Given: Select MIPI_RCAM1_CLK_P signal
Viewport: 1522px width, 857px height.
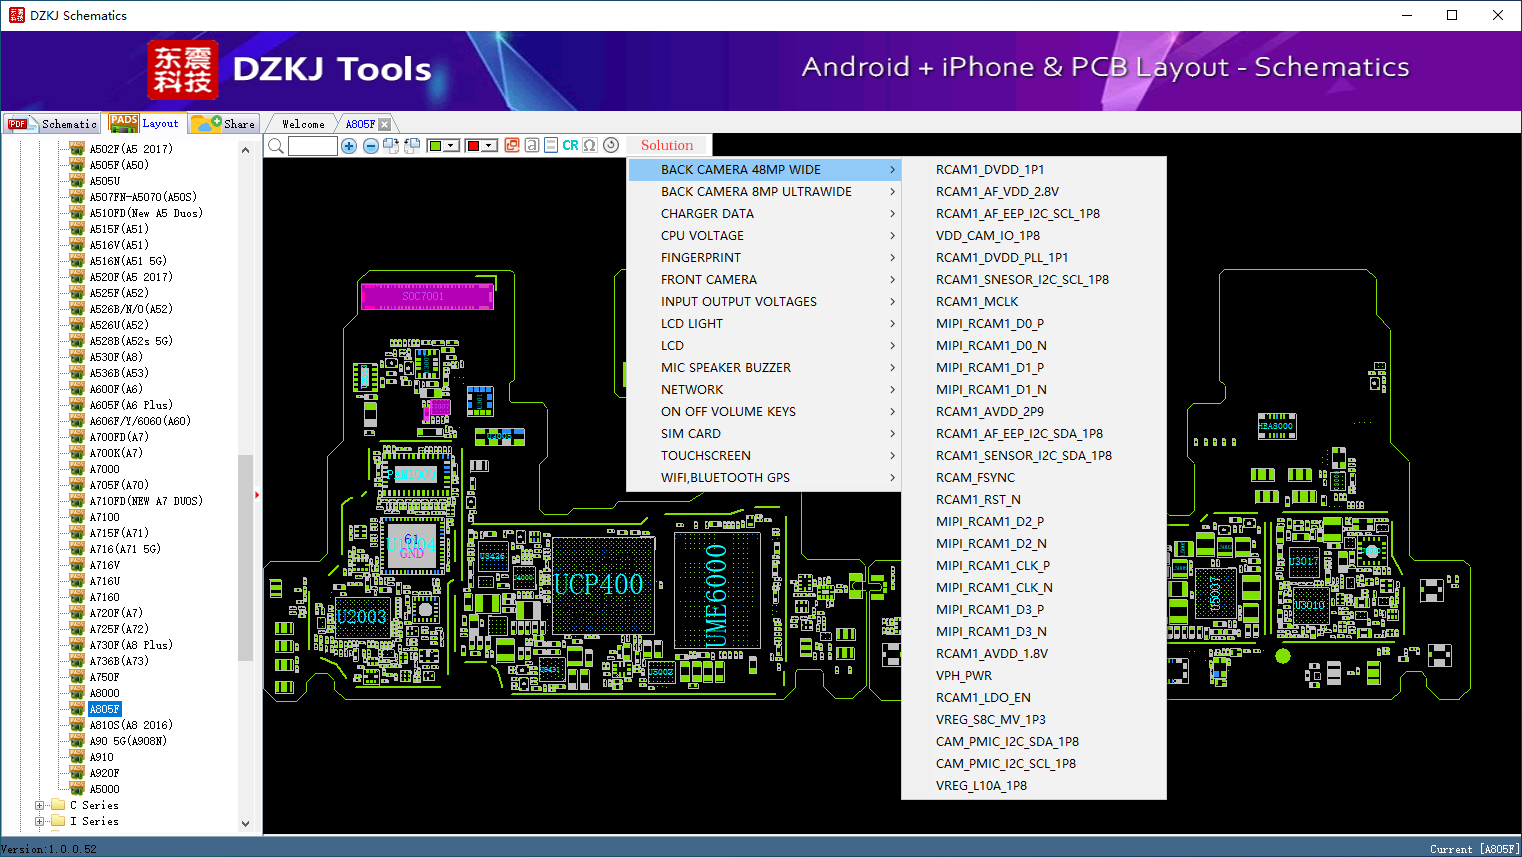Looking at the screenshot, I should tap(1034, 565).
